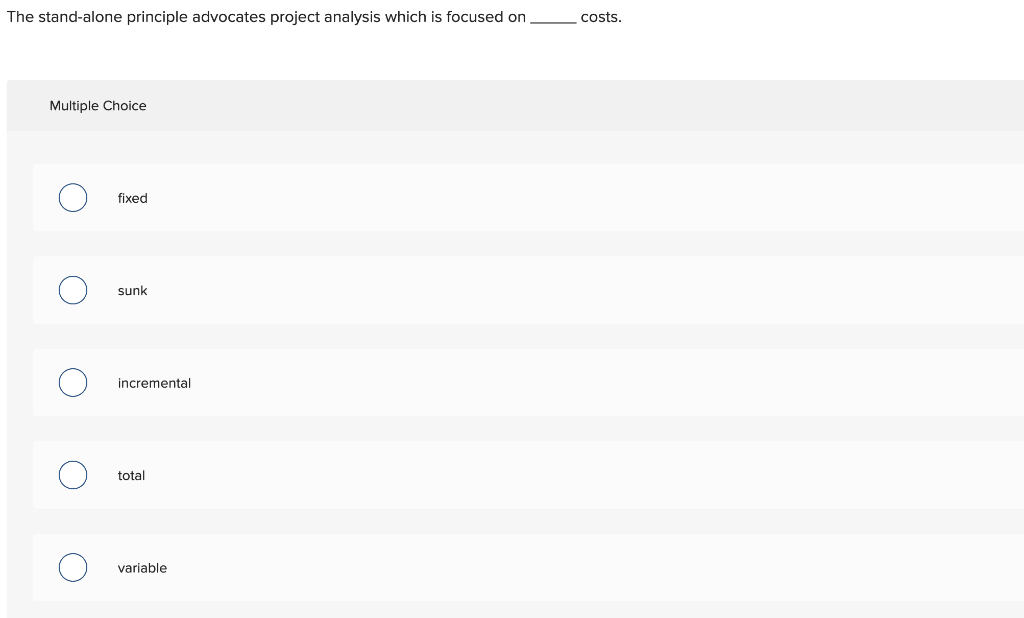The height and width of the screenshot is (618, 1024).
Task: Select the radio button for variable
Action: 72,567
